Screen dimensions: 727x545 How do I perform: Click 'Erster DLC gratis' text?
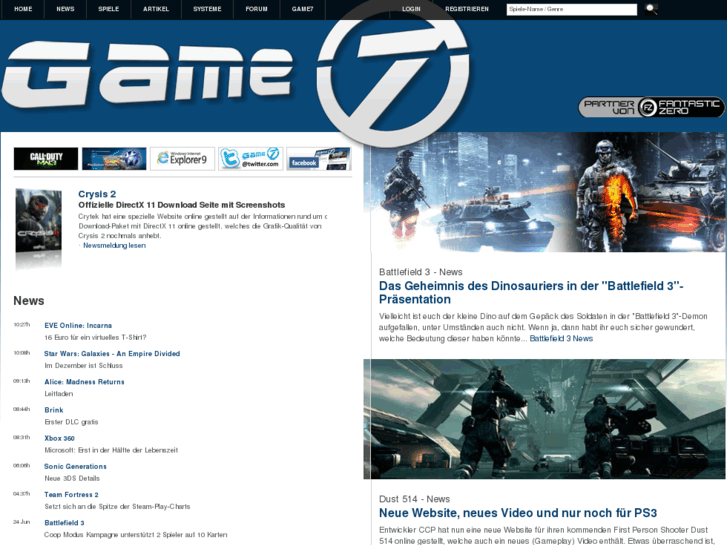tap(71, 422)
